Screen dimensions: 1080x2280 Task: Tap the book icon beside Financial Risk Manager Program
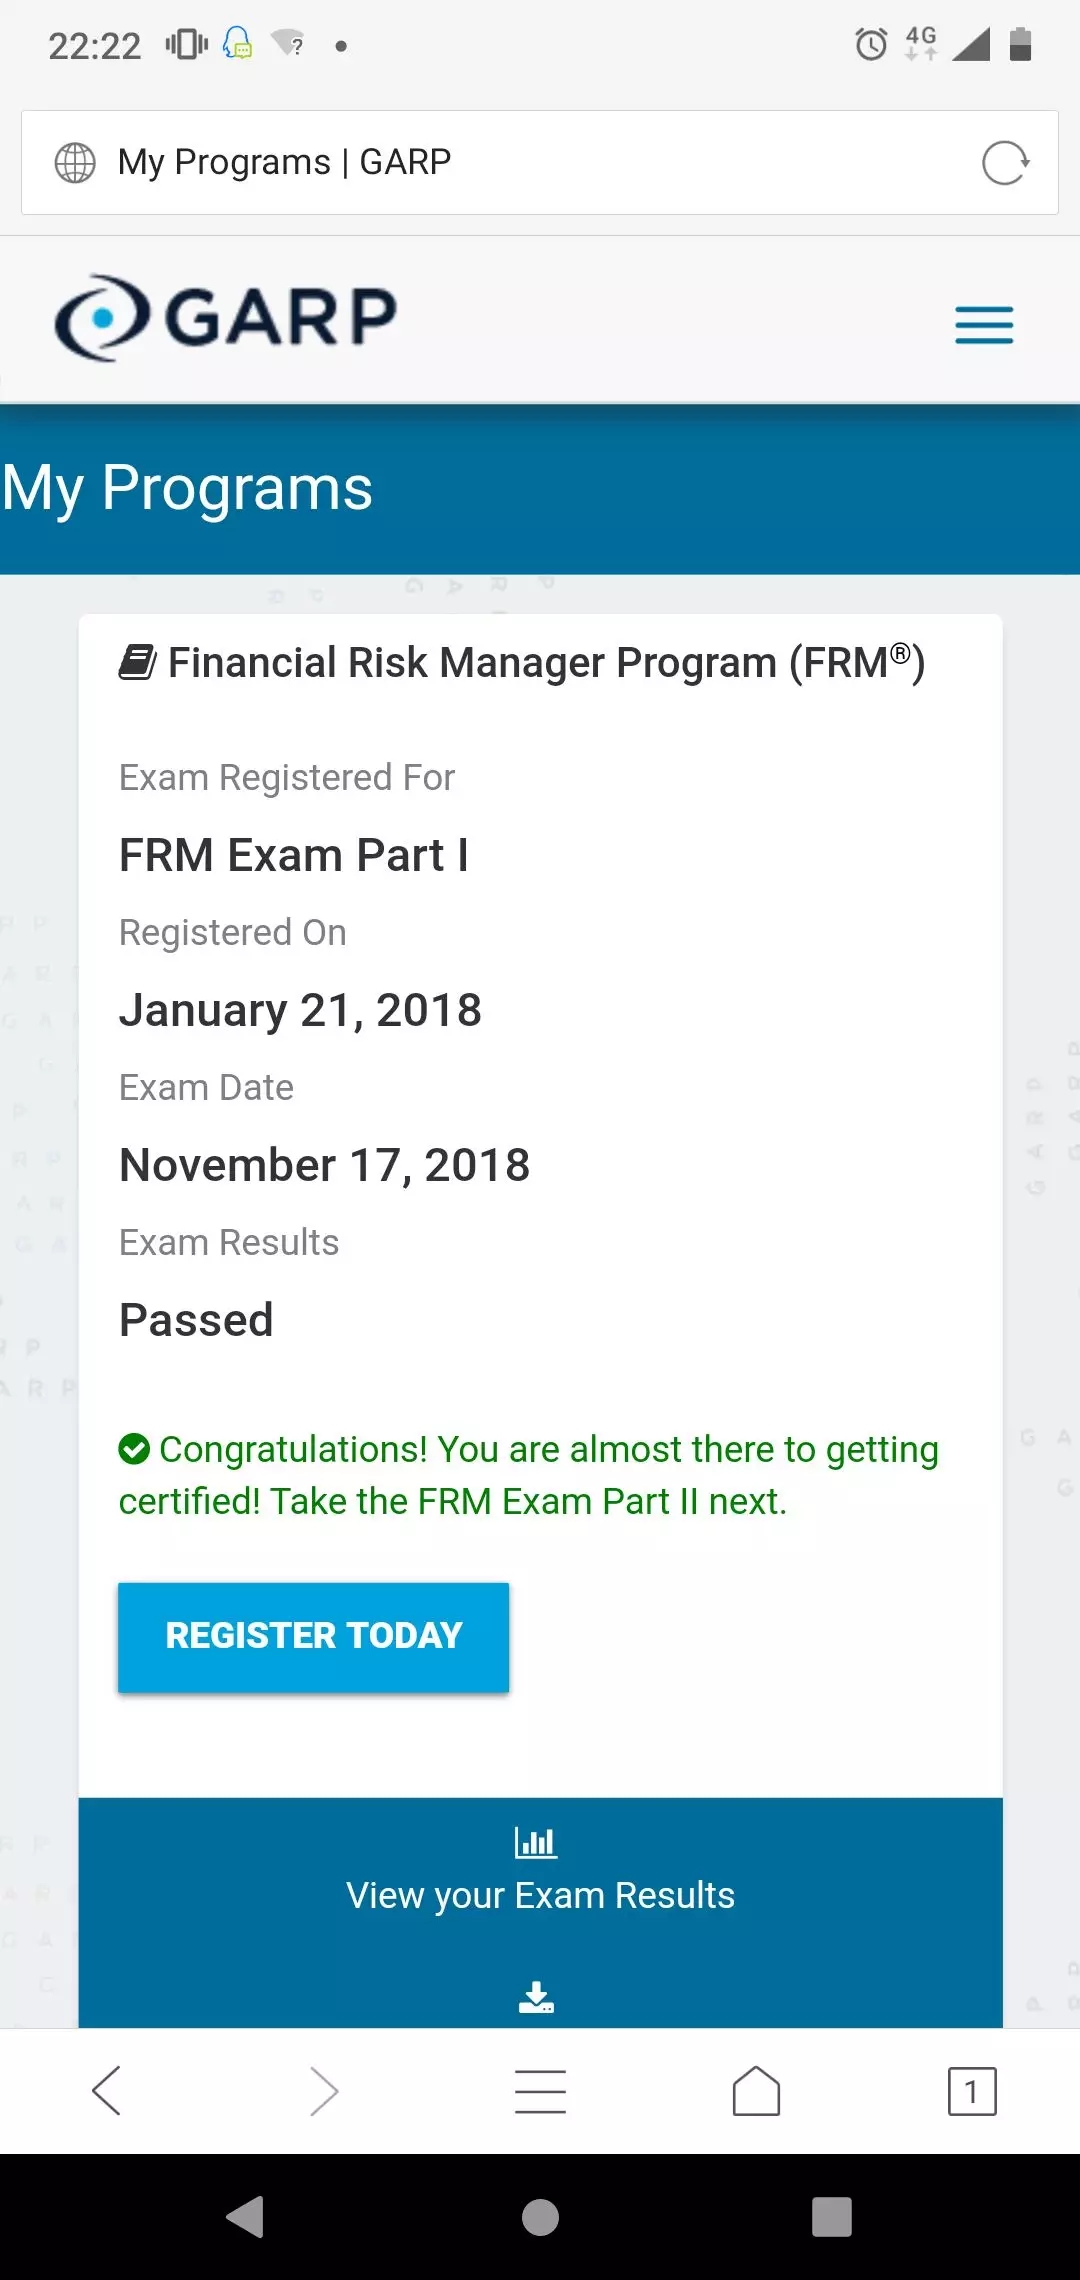pos(136,660)
